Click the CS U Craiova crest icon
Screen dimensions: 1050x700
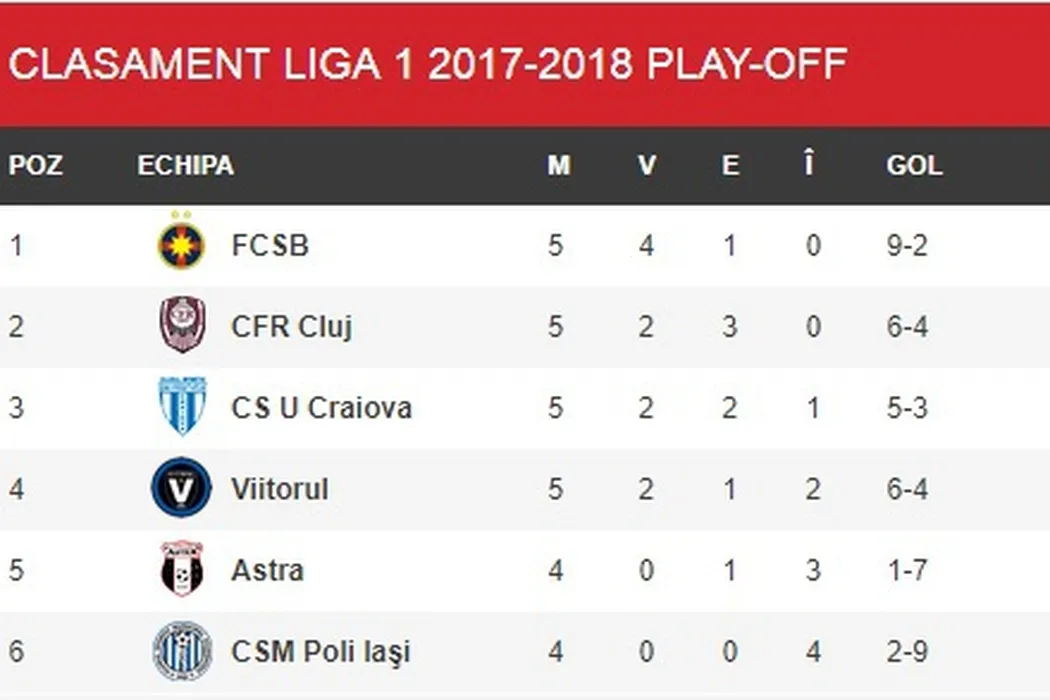[182, 407]
